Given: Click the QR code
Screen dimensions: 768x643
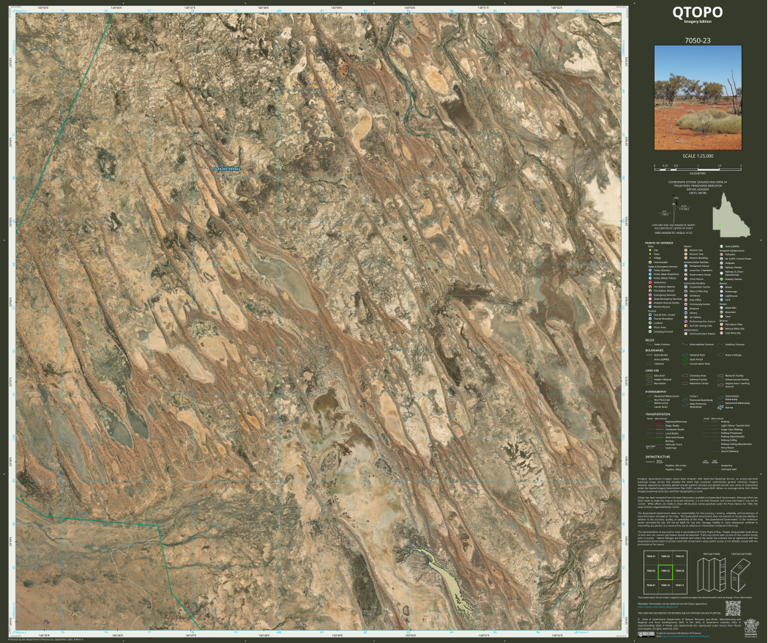Looking at the screenshot, I should coord(733,608).
